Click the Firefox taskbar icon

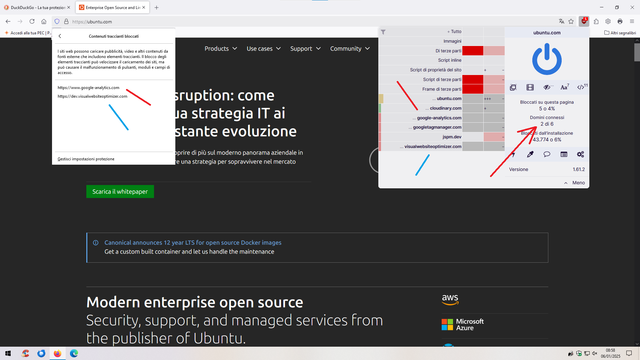click(57, 353)
